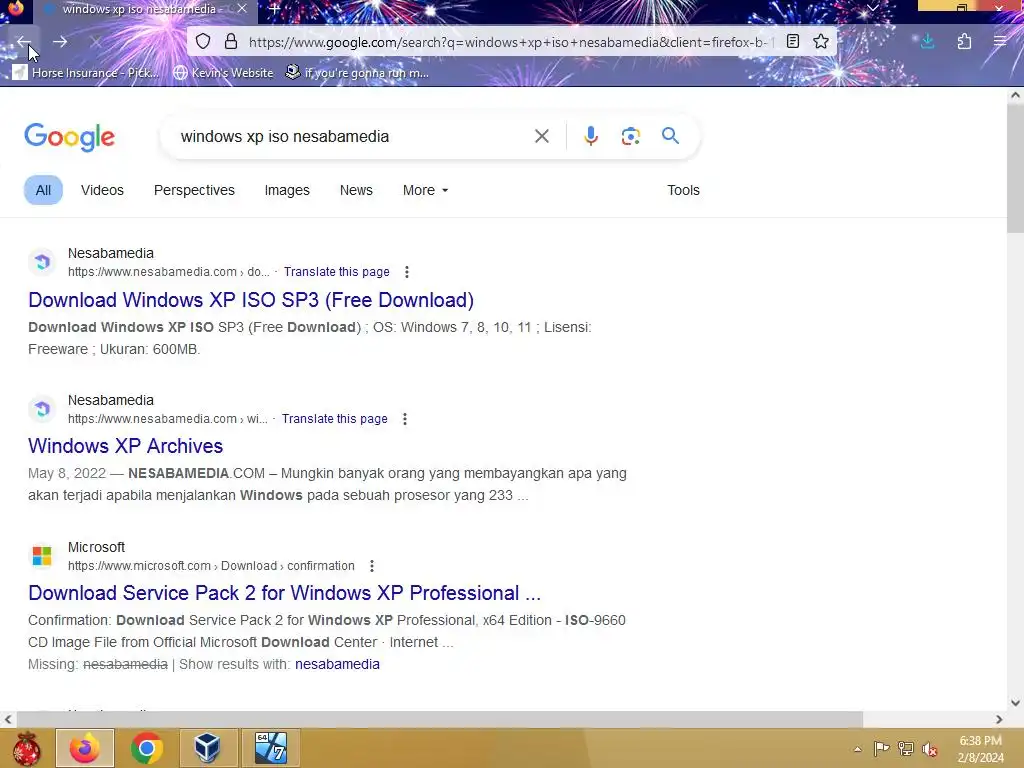Screen dimensions: 1024x768
Task: Open the extensions puzzle icon
Action: (x=964, y=42)
